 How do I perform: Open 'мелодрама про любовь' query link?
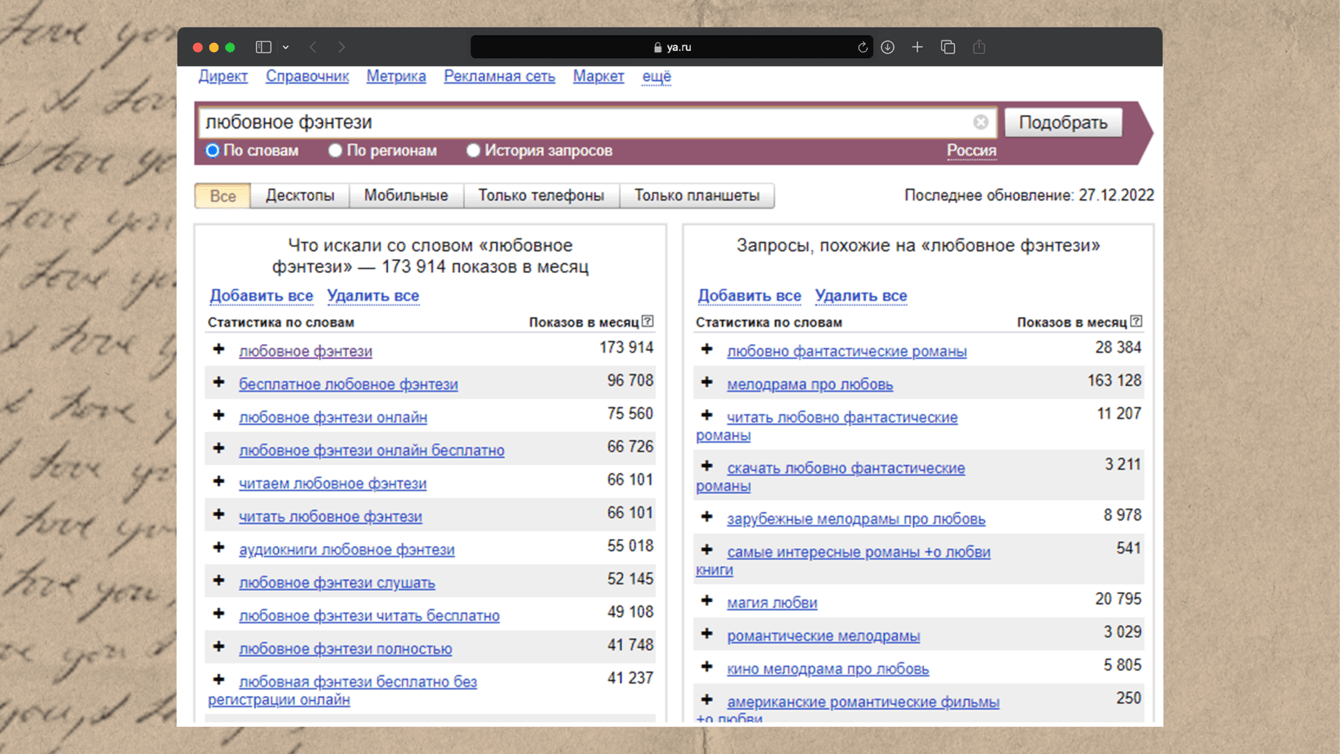pos(810,384)
